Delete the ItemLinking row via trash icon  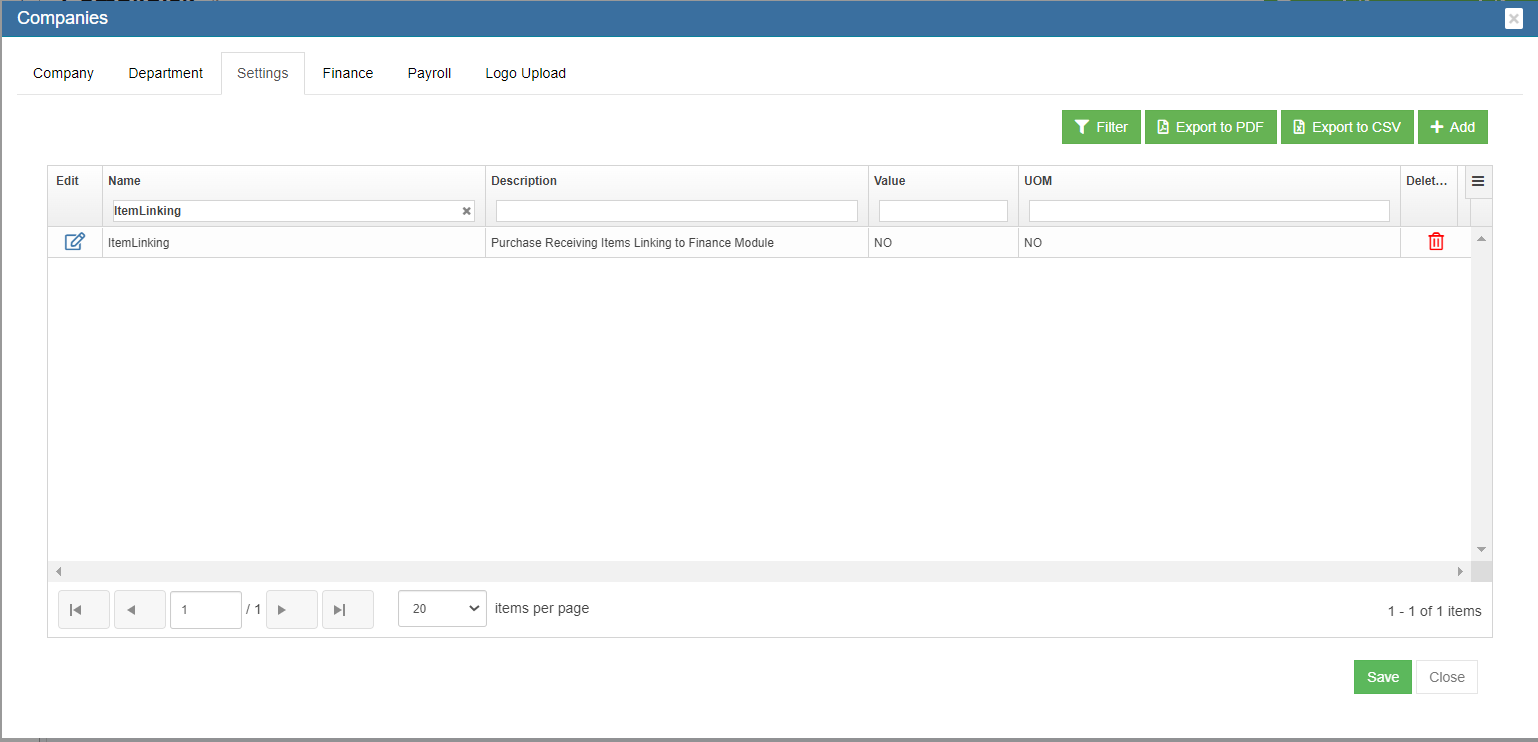(1436, 242)
